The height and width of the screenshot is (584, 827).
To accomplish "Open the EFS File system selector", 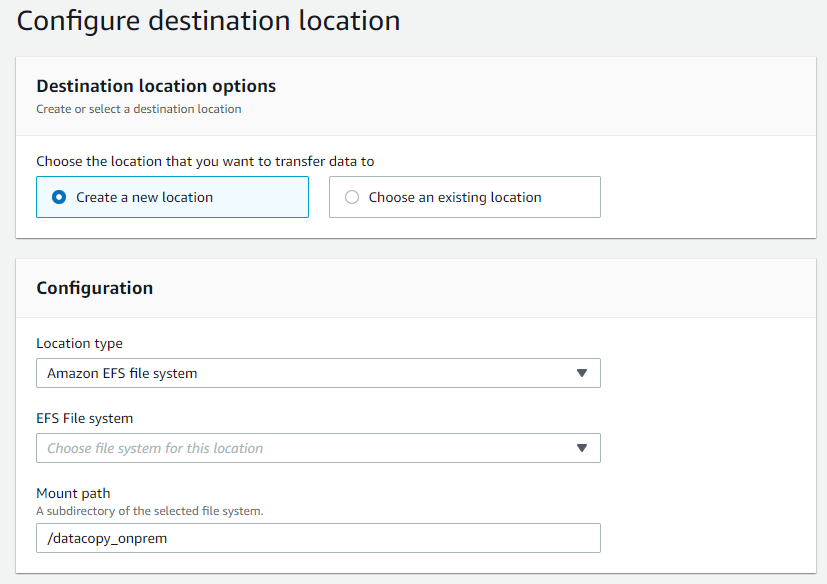I will [x=318, y=447].
